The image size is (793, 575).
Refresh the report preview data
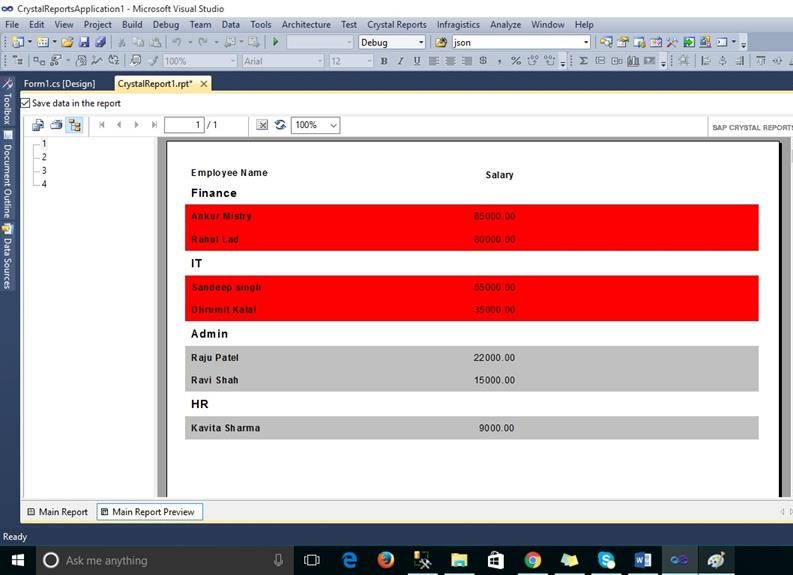280,125
